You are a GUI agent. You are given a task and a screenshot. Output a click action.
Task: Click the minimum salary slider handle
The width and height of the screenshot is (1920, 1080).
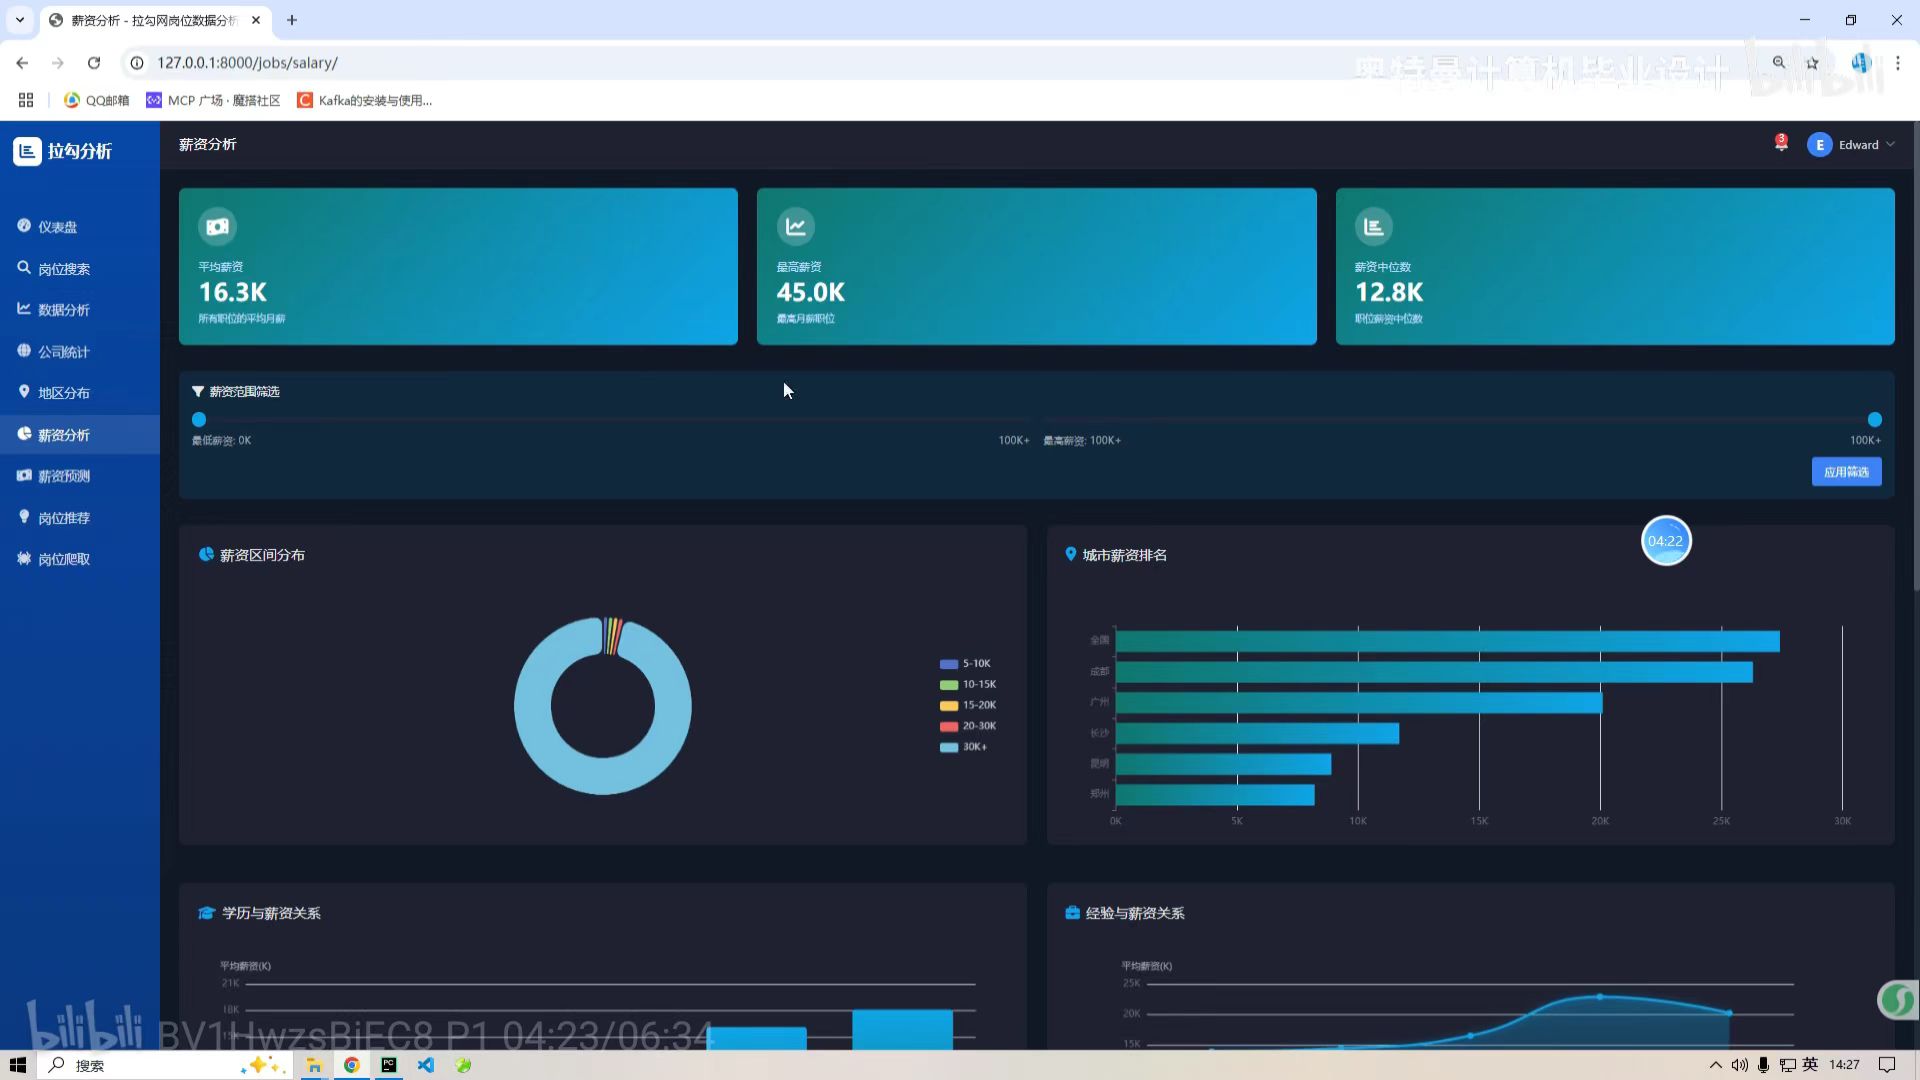point(199,420)
